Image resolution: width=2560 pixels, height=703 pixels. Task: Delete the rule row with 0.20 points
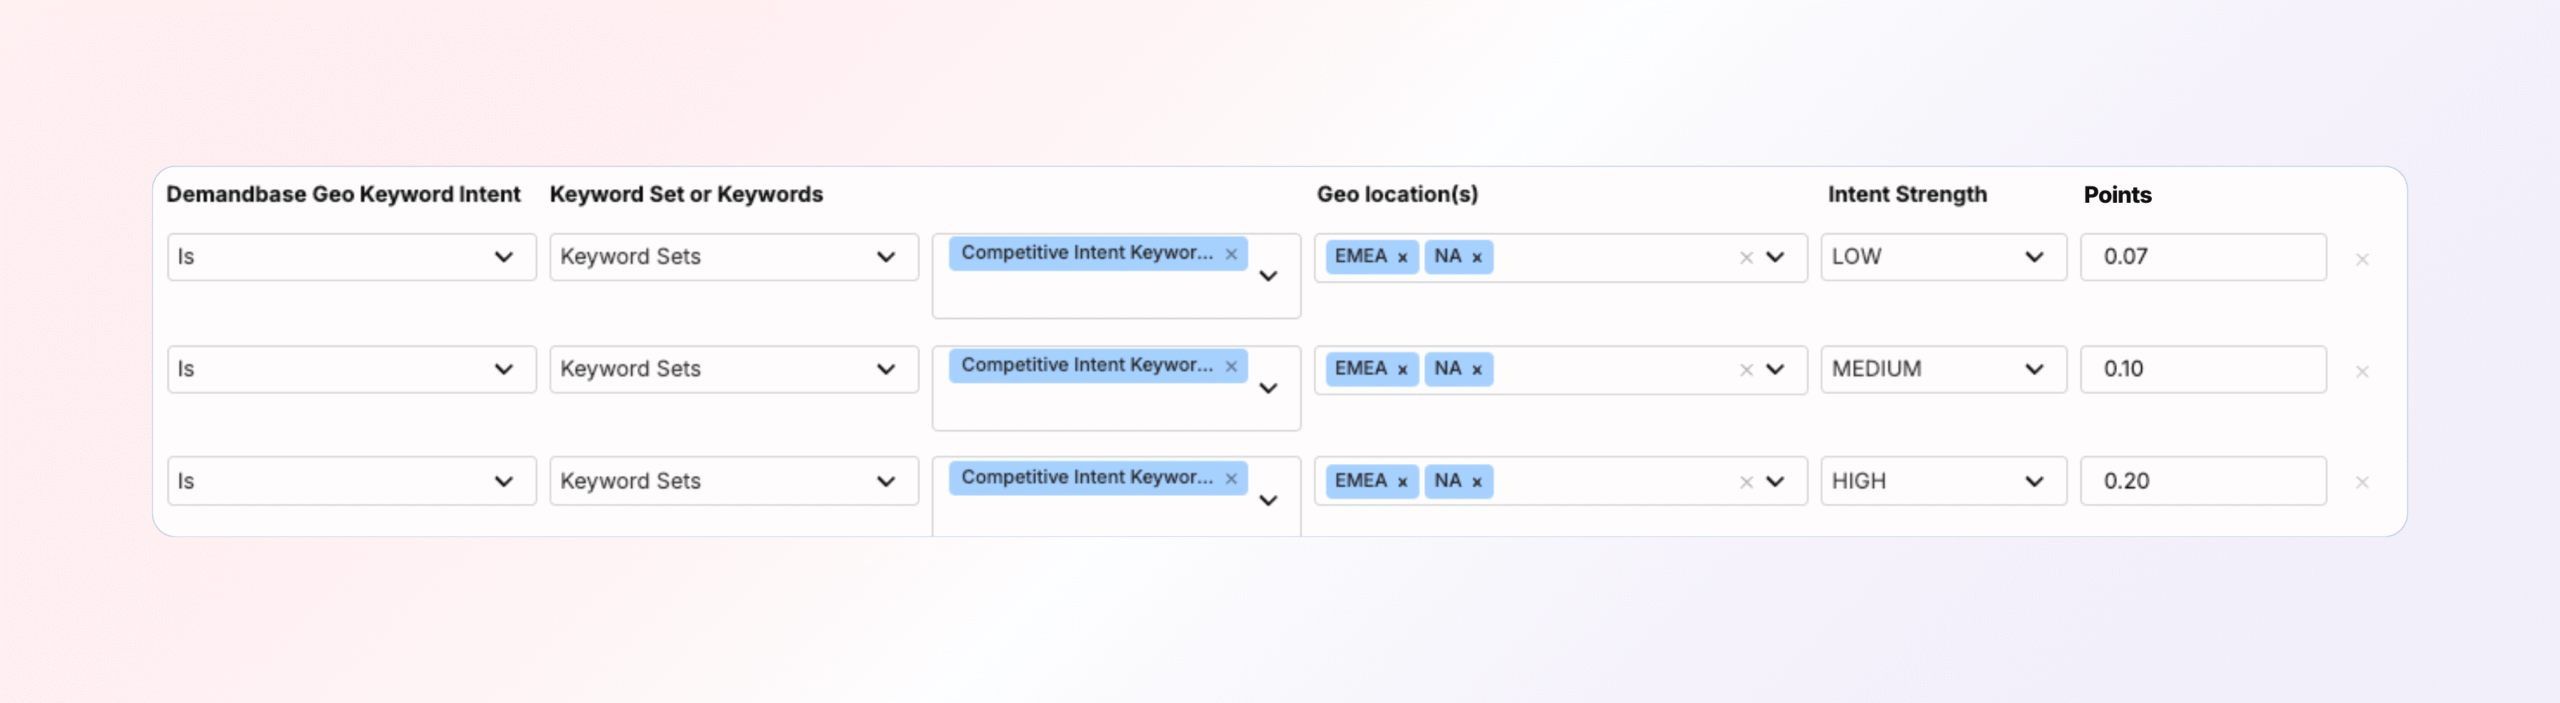(x=2362, y=483)
